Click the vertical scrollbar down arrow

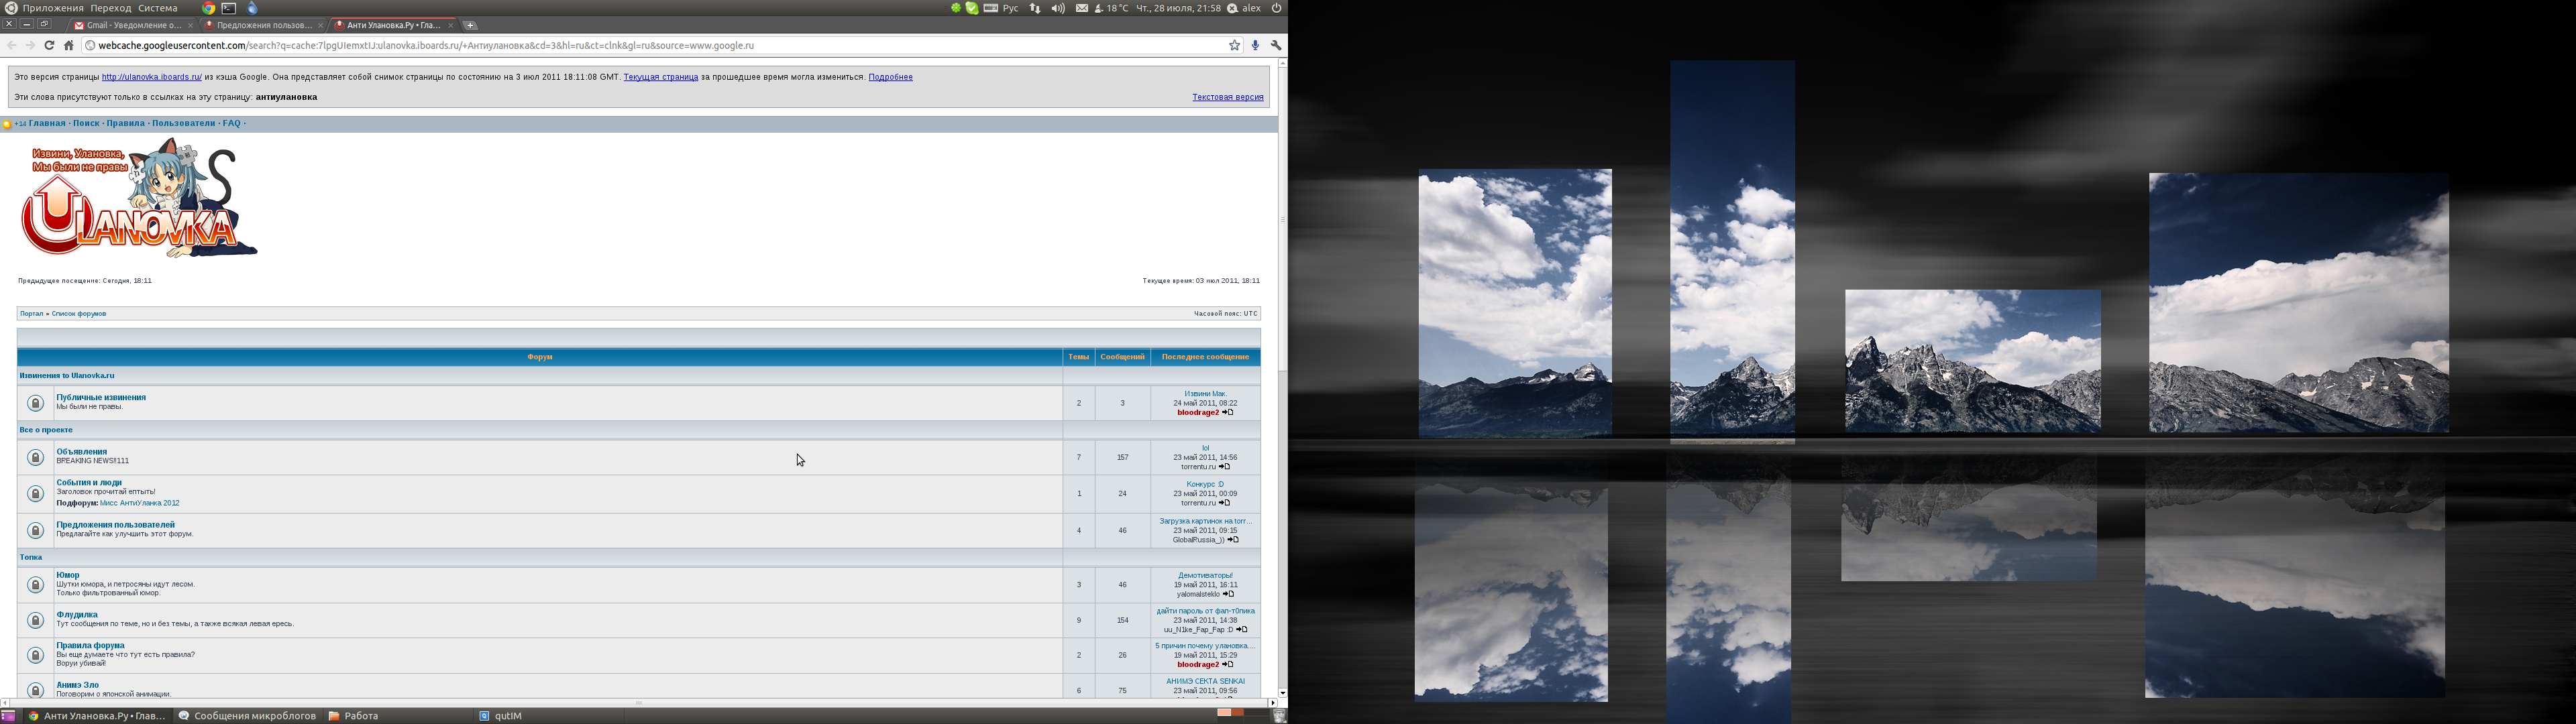click(x=1282, y=692)
